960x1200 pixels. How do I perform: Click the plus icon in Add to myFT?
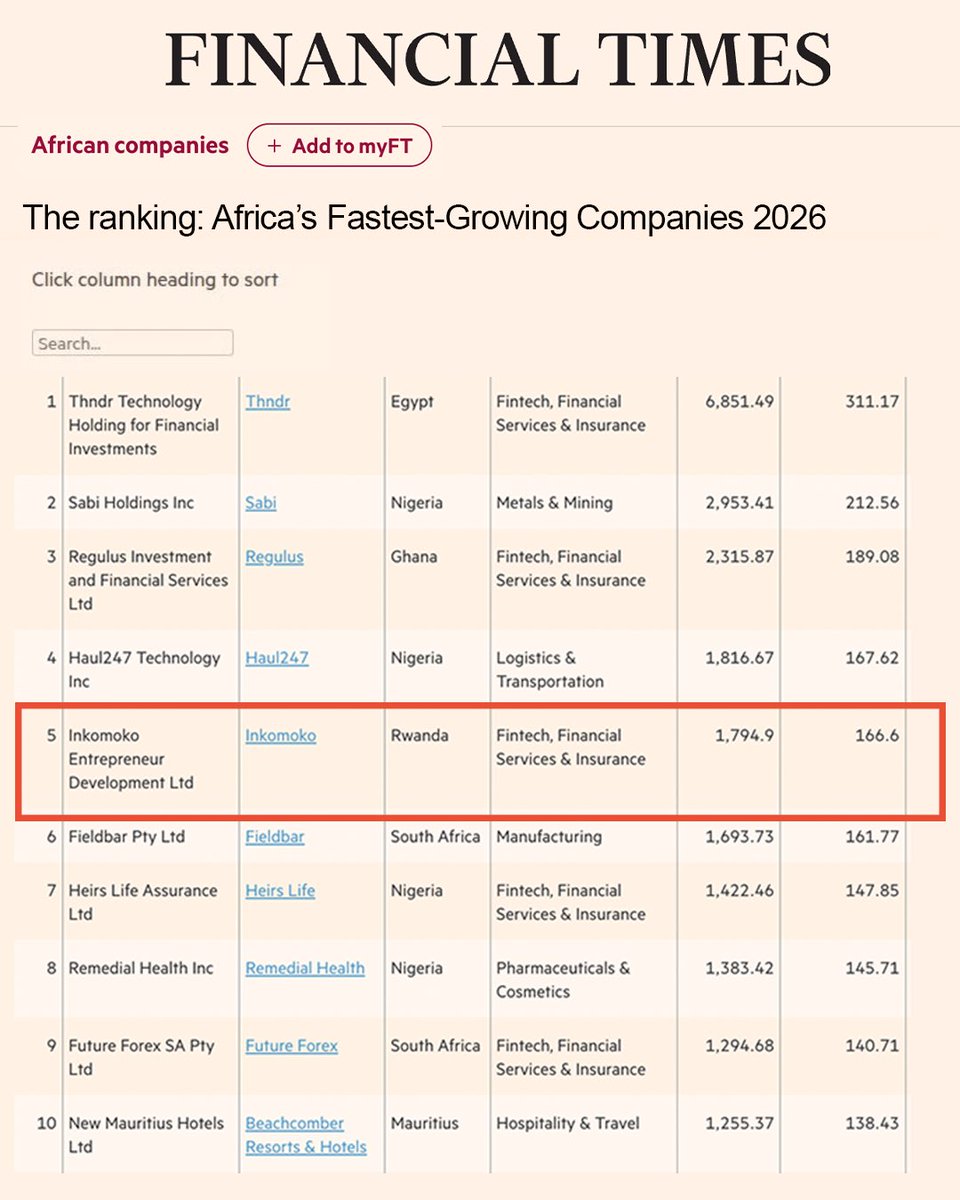[275, 146]
